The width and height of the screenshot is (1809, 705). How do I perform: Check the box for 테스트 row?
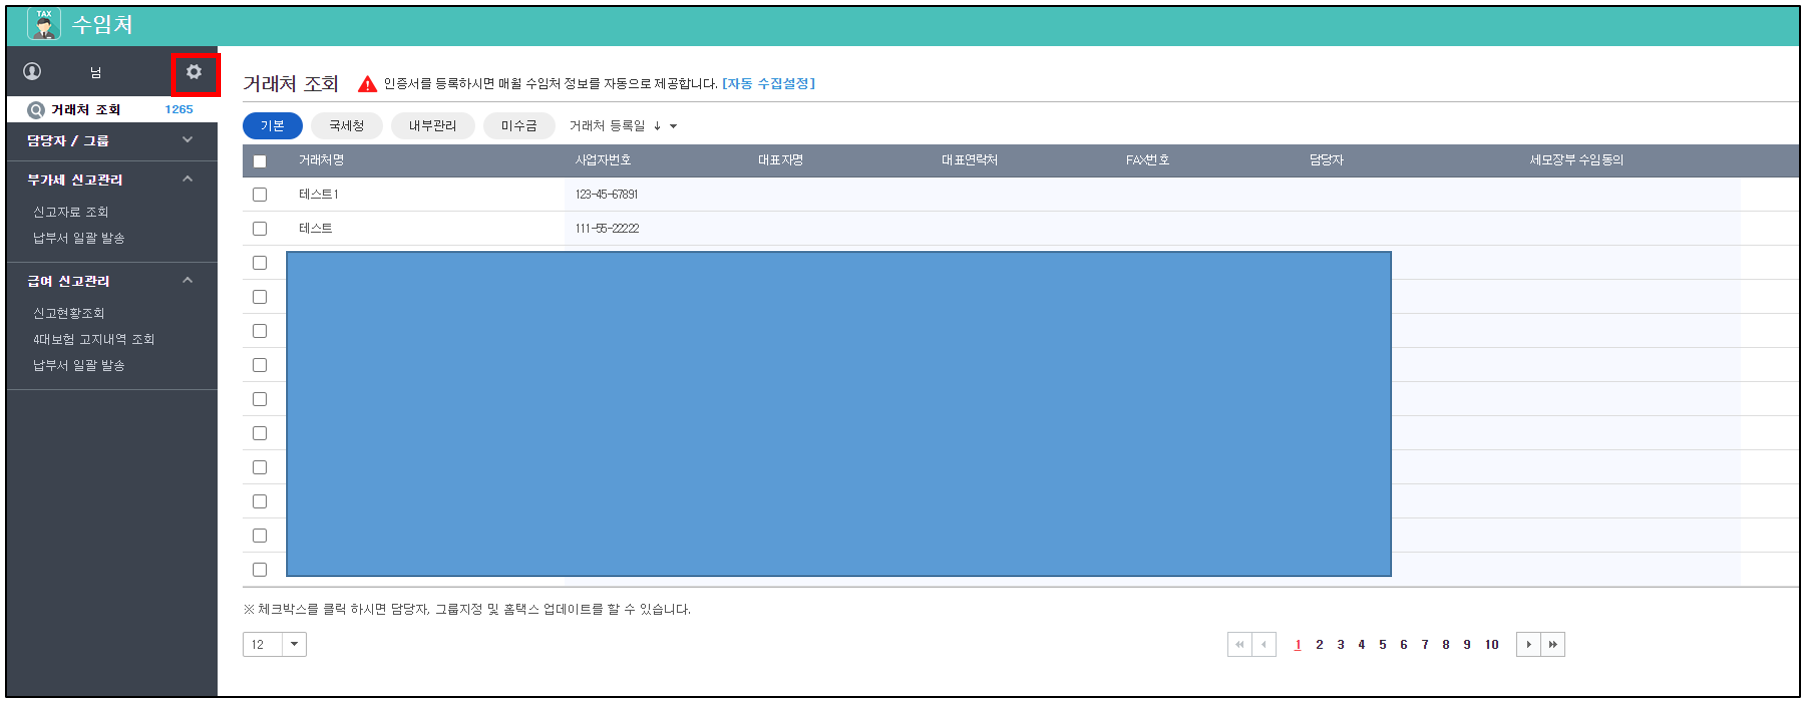coord(260,229)
